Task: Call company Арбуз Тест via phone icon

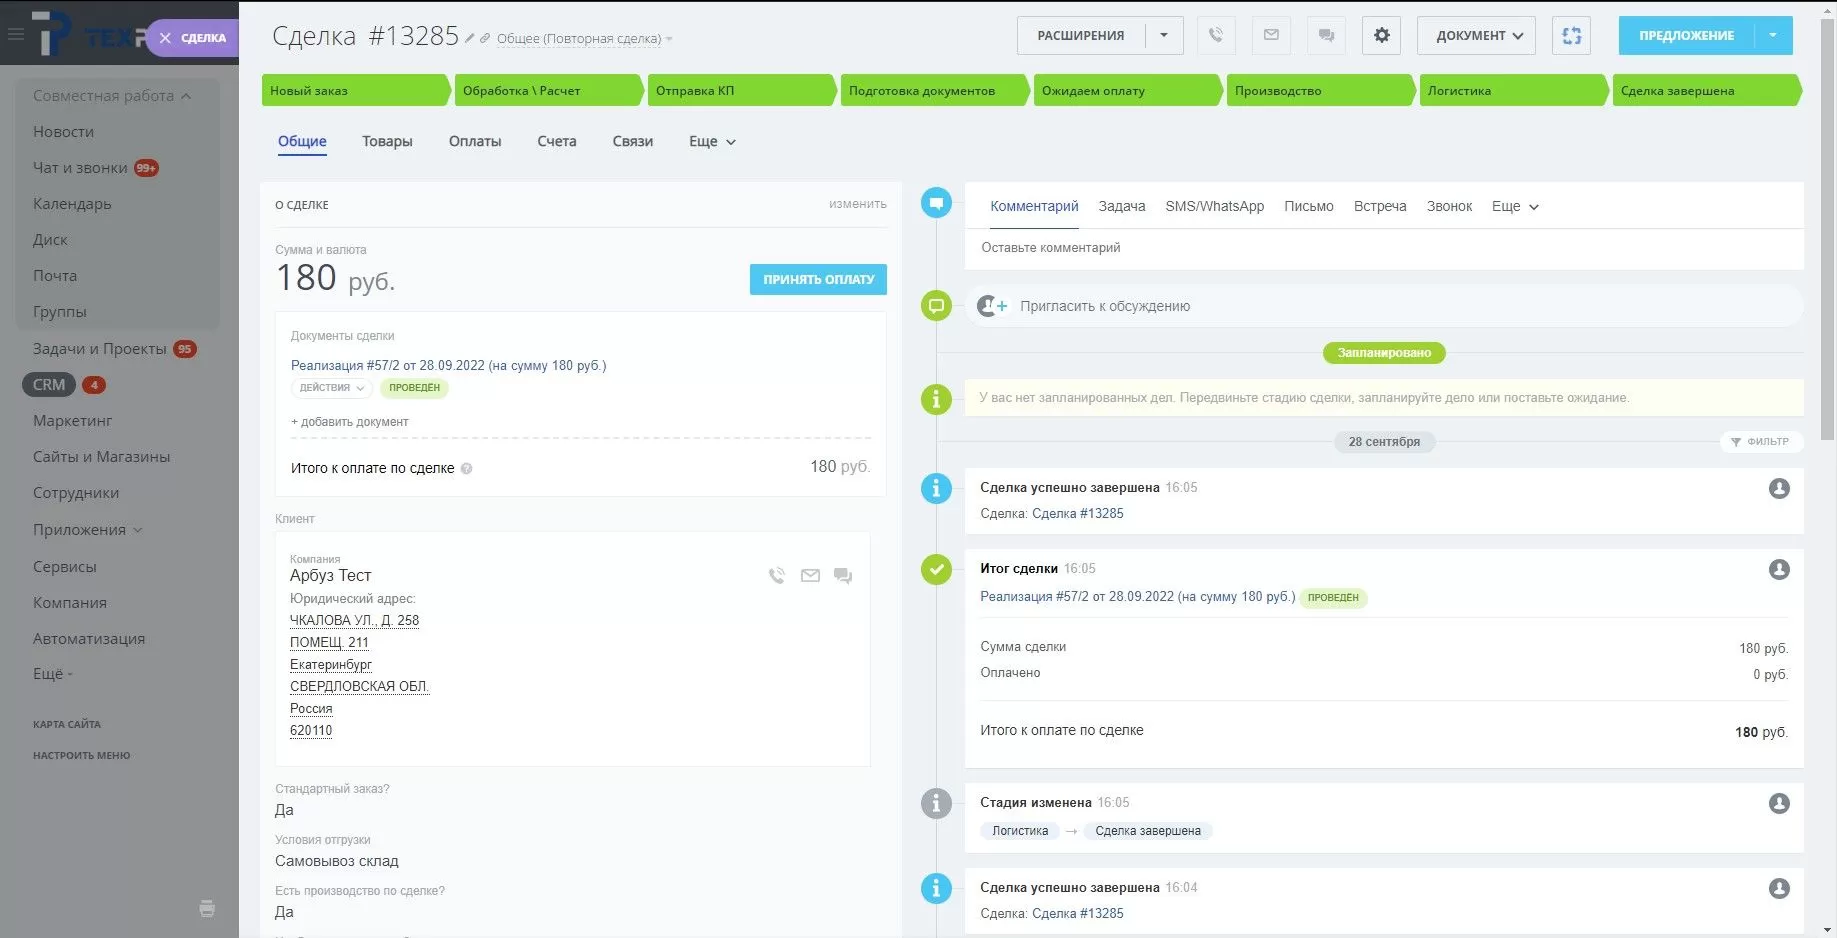Action: point(777,576)
